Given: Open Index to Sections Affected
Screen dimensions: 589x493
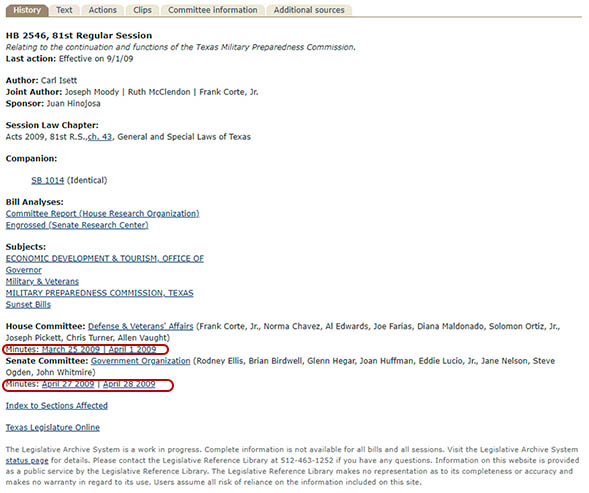Looking at the screenshot, I should pos(57,406).
